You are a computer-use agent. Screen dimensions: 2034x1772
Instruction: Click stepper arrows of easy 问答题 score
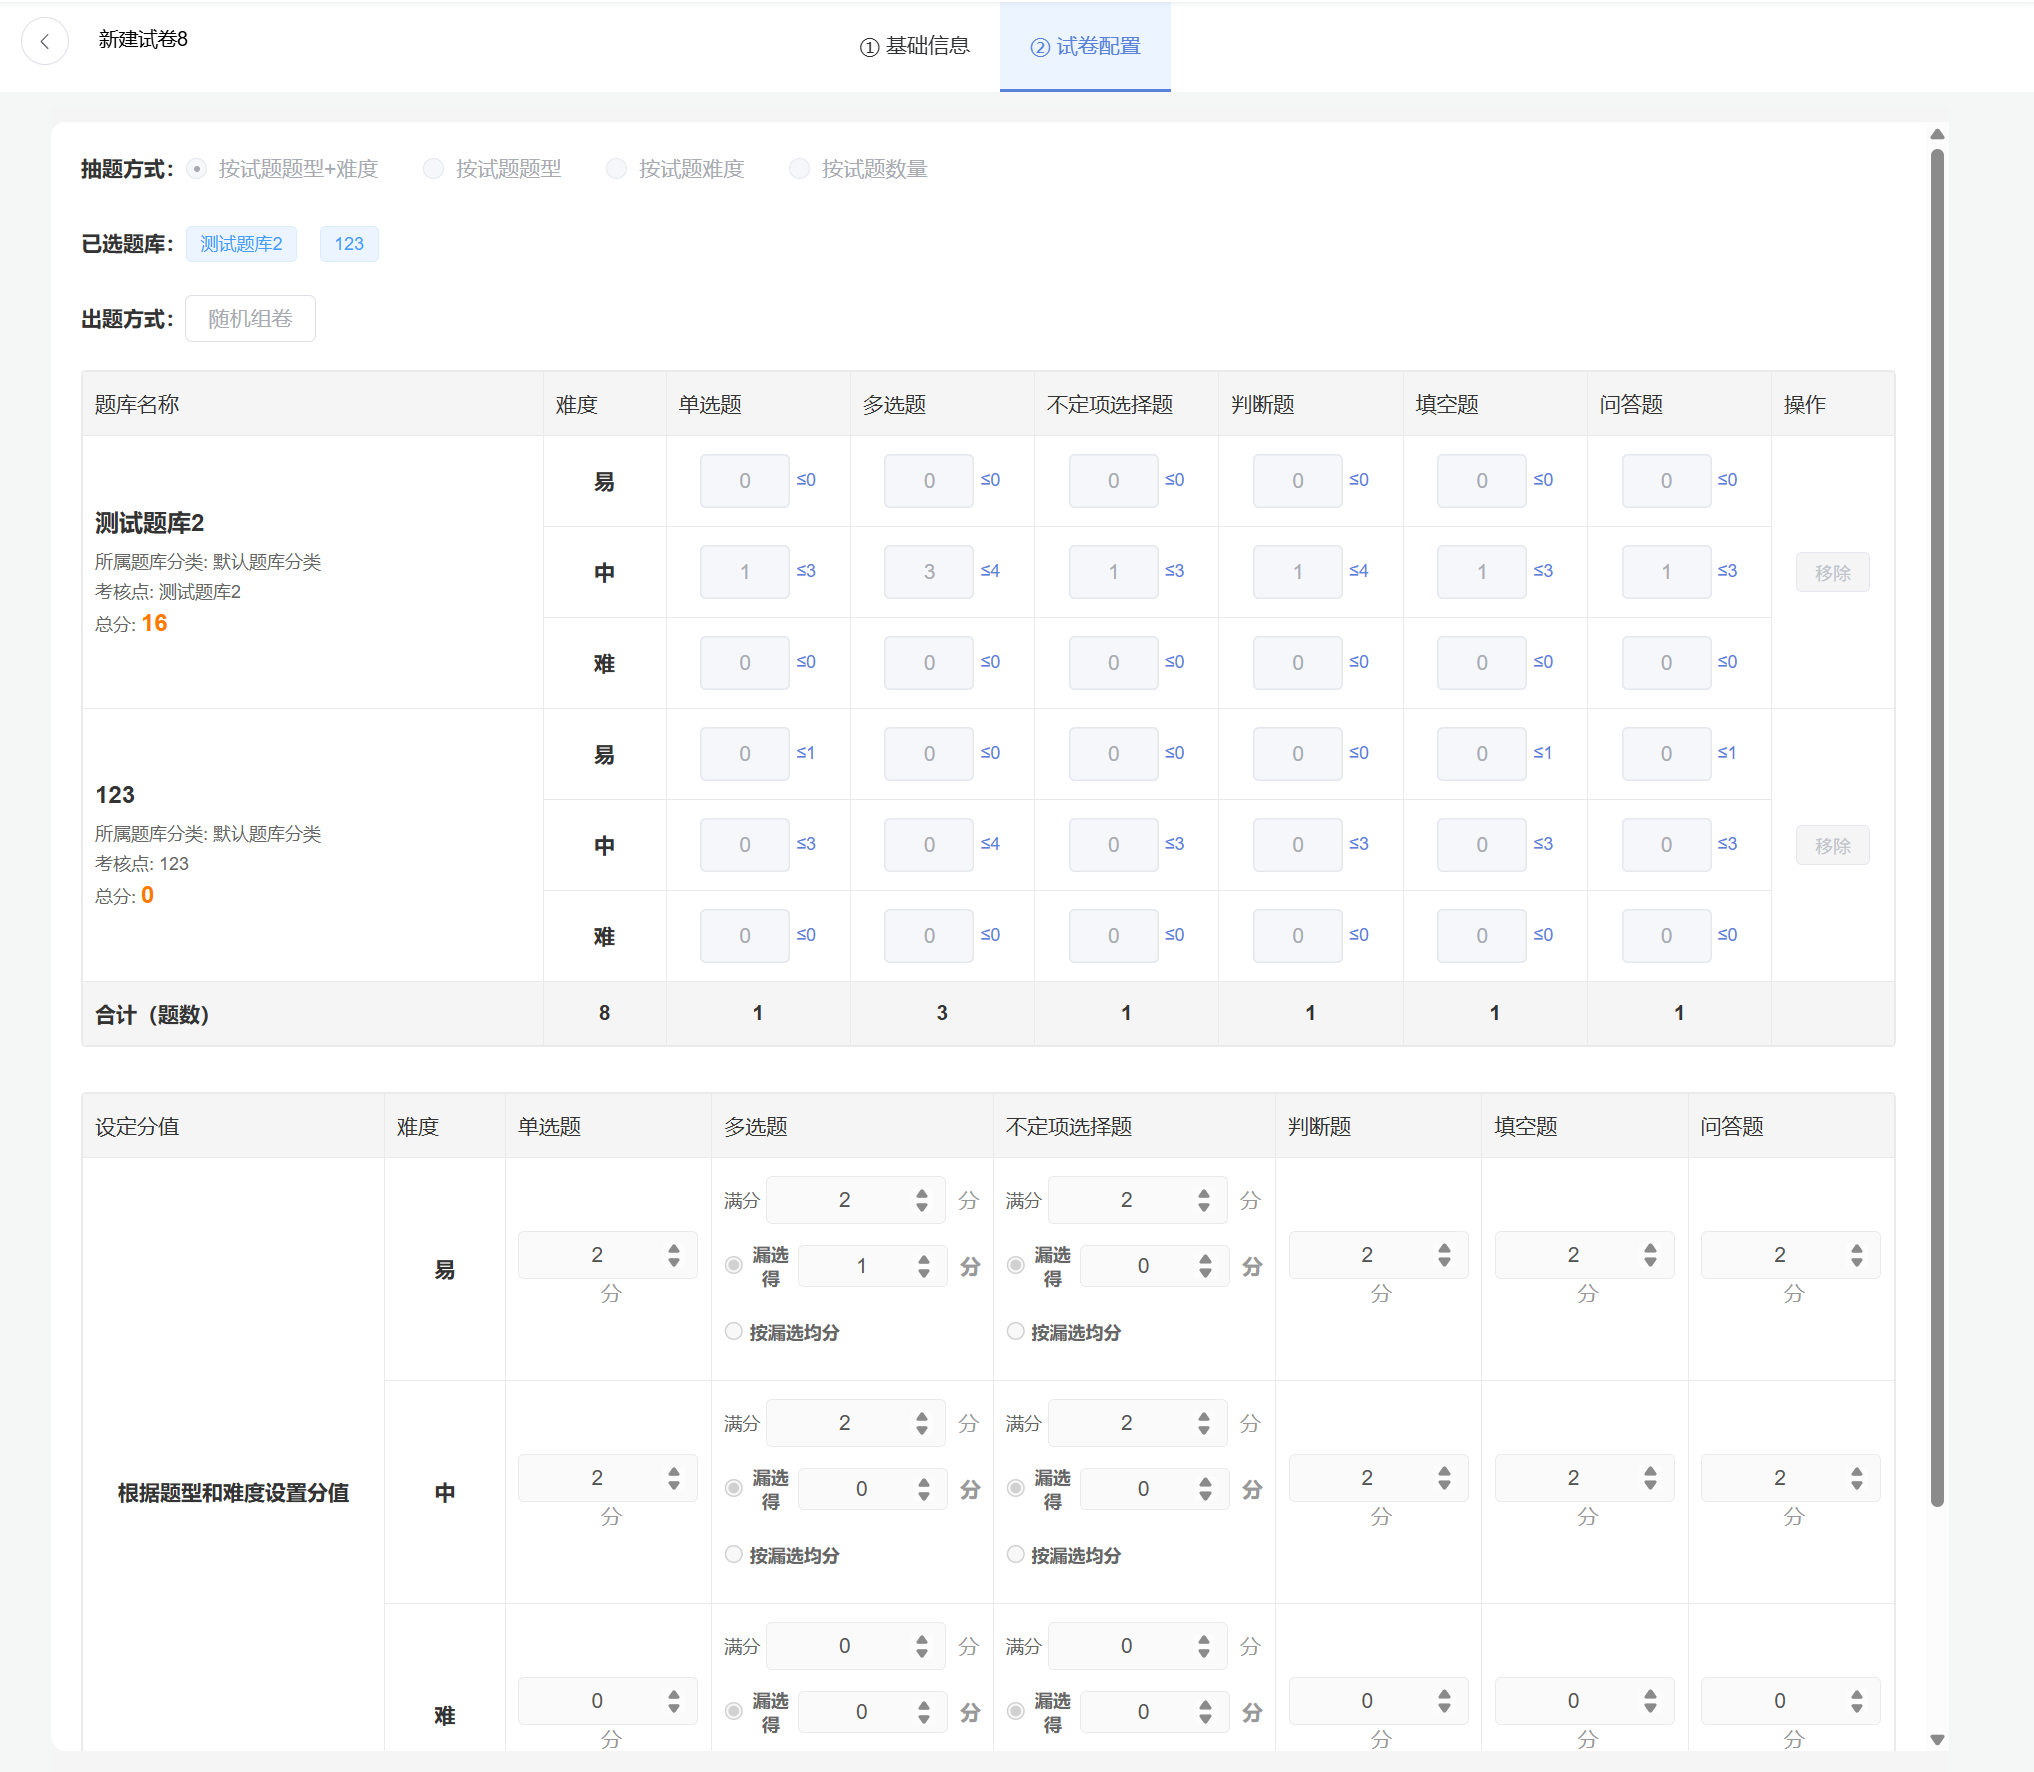point(1856,1255)
